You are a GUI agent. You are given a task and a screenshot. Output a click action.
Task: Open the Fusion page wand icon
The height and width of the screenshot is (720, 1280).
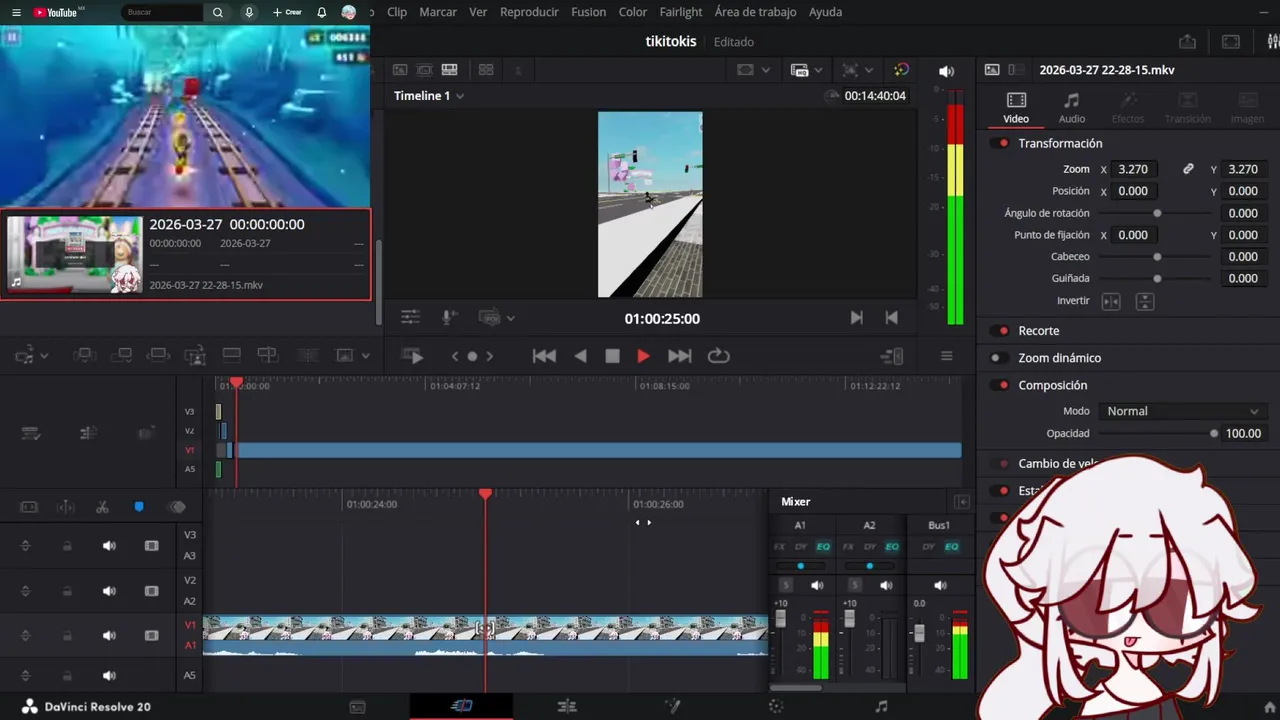pos(673,707)
